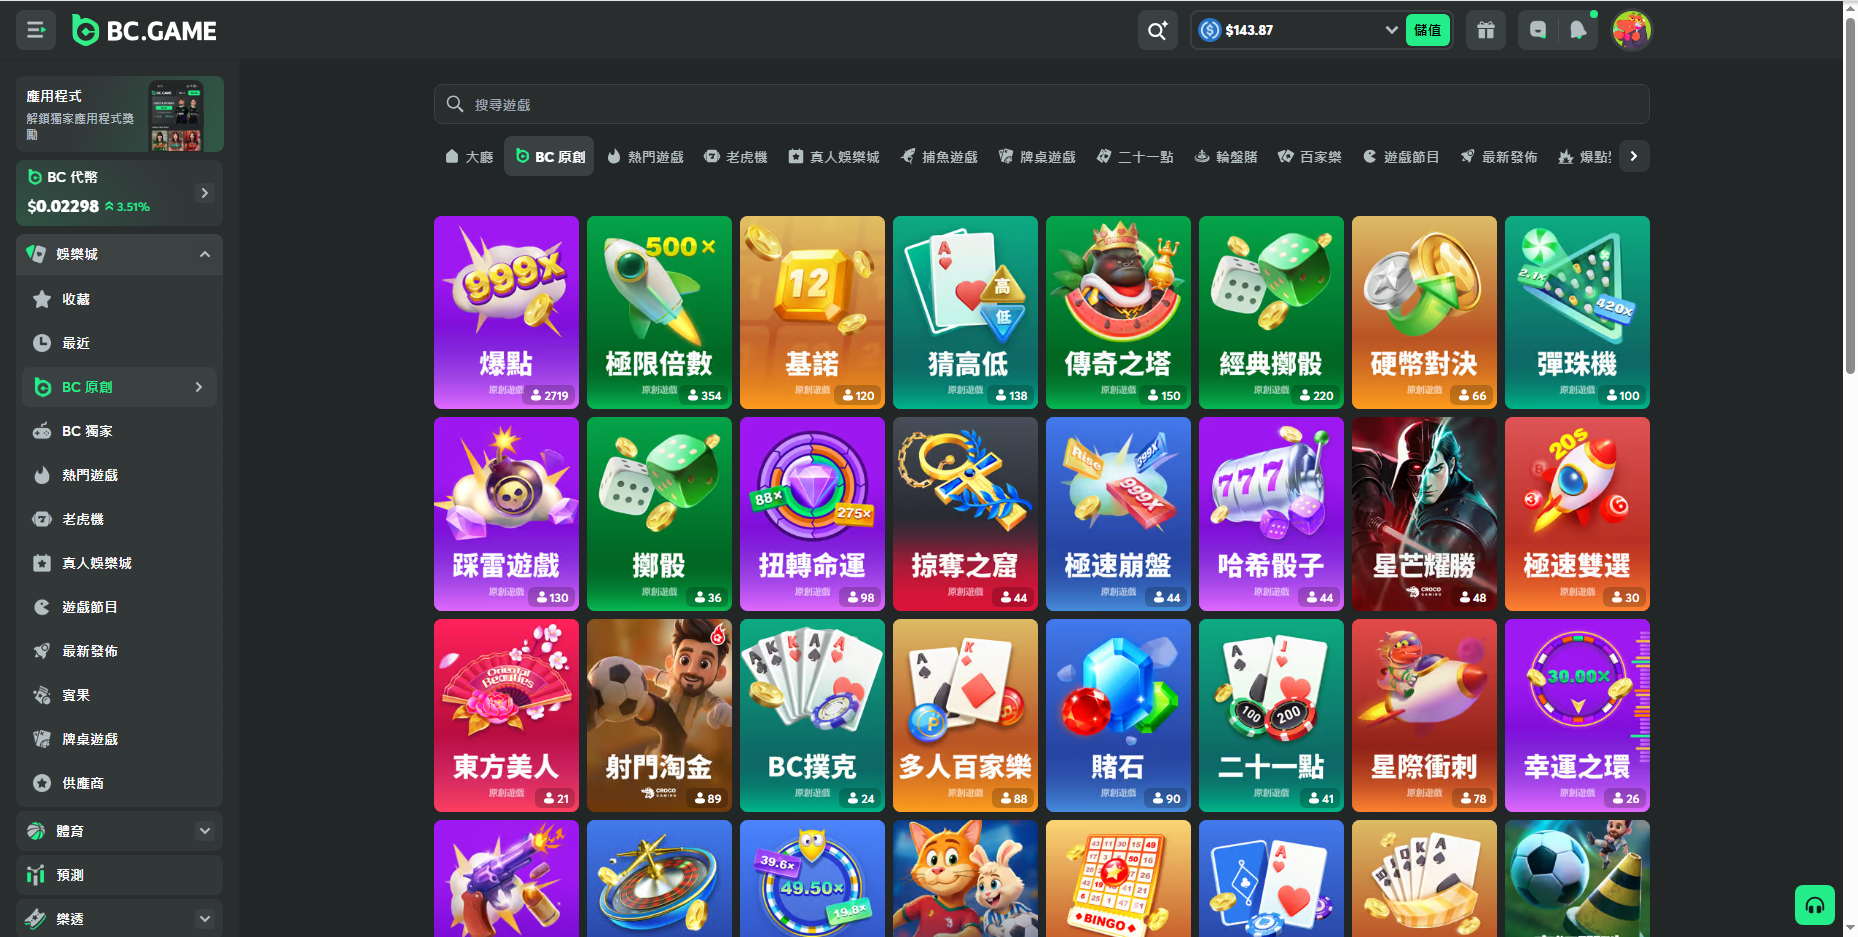Viewport: 1858px width, 937px height.
Task: Select the 最新發佈 tab in top bar
Action: (1499, 156)
